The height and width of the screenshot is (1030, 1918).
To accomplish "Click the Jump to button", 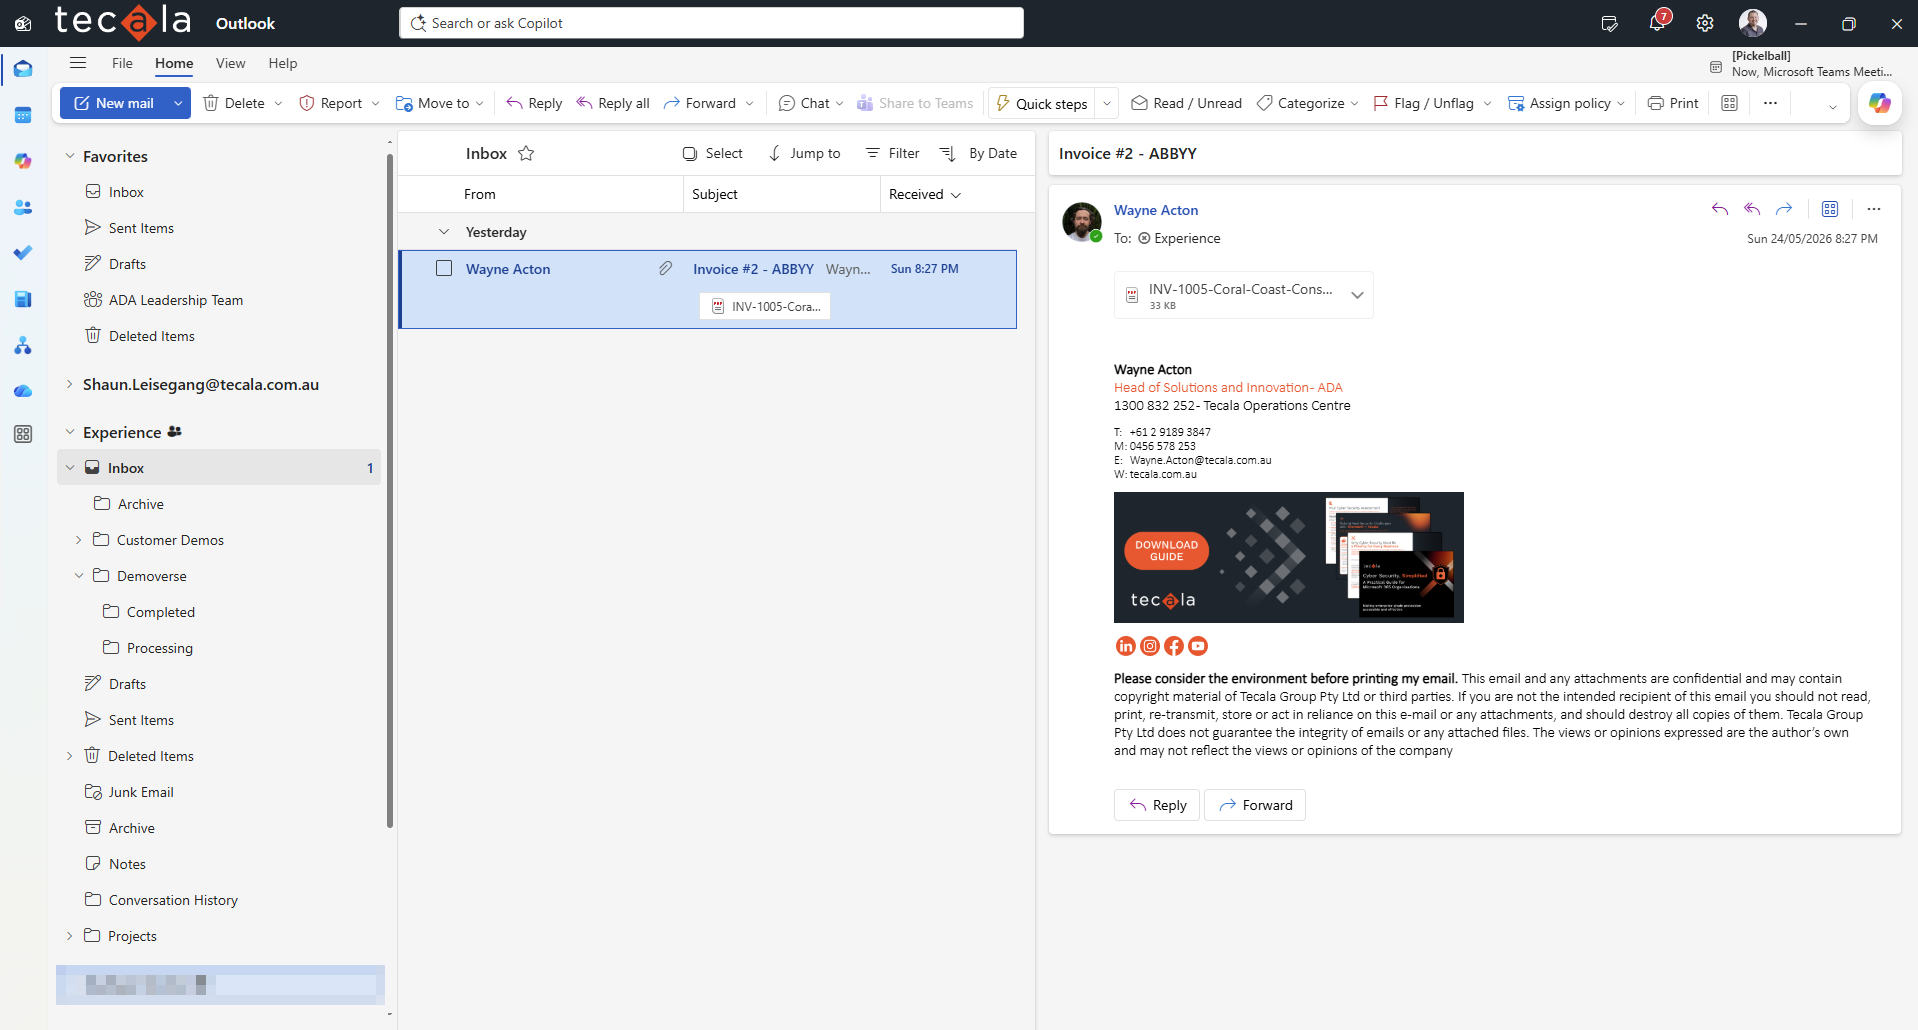I will (x=804, y=153).
